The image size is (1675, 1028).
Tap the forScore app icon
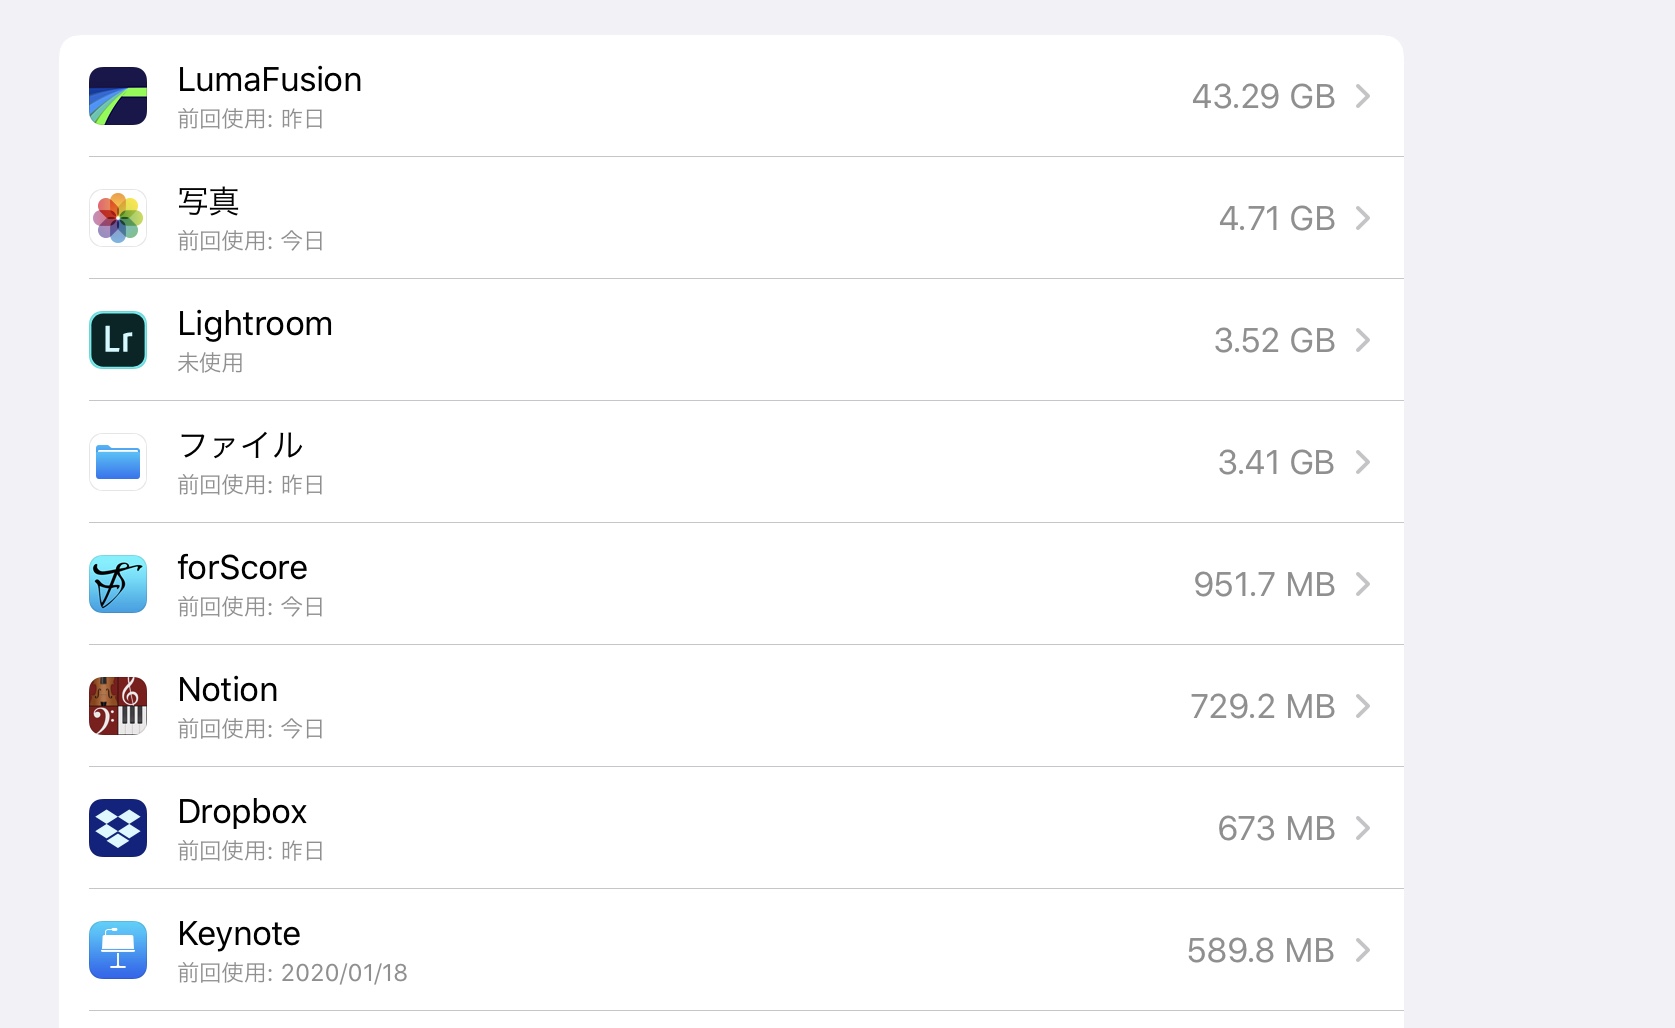[x=118, y=584]
